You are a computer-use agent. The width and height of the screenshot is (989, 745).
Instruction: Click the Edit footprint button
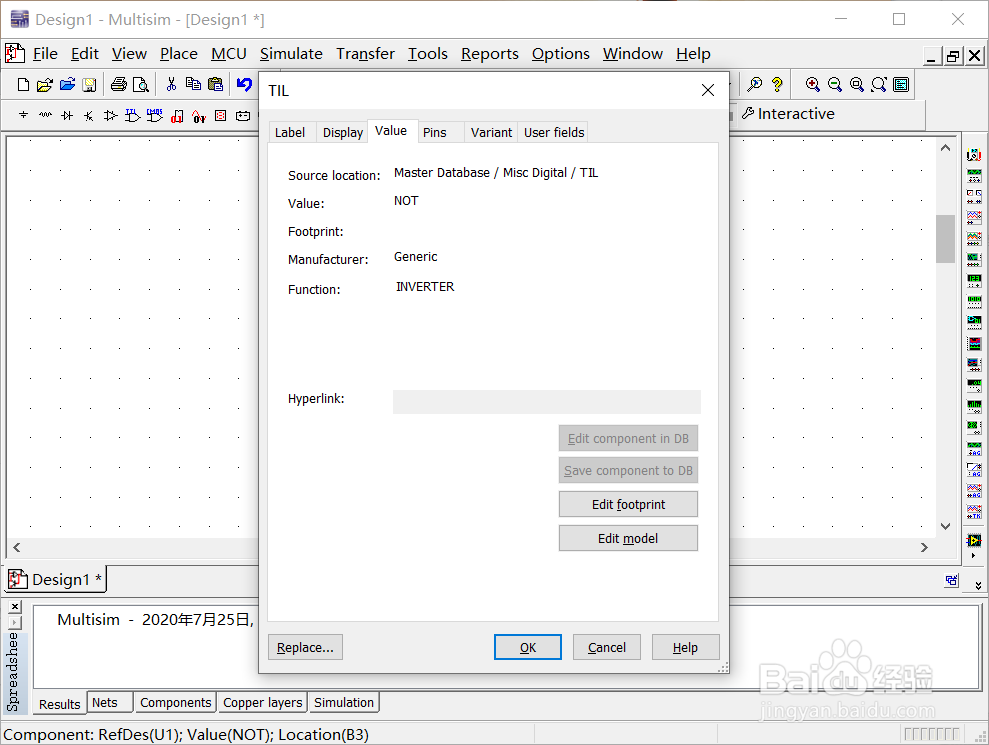pyautogui.click(x=628, y=504)
